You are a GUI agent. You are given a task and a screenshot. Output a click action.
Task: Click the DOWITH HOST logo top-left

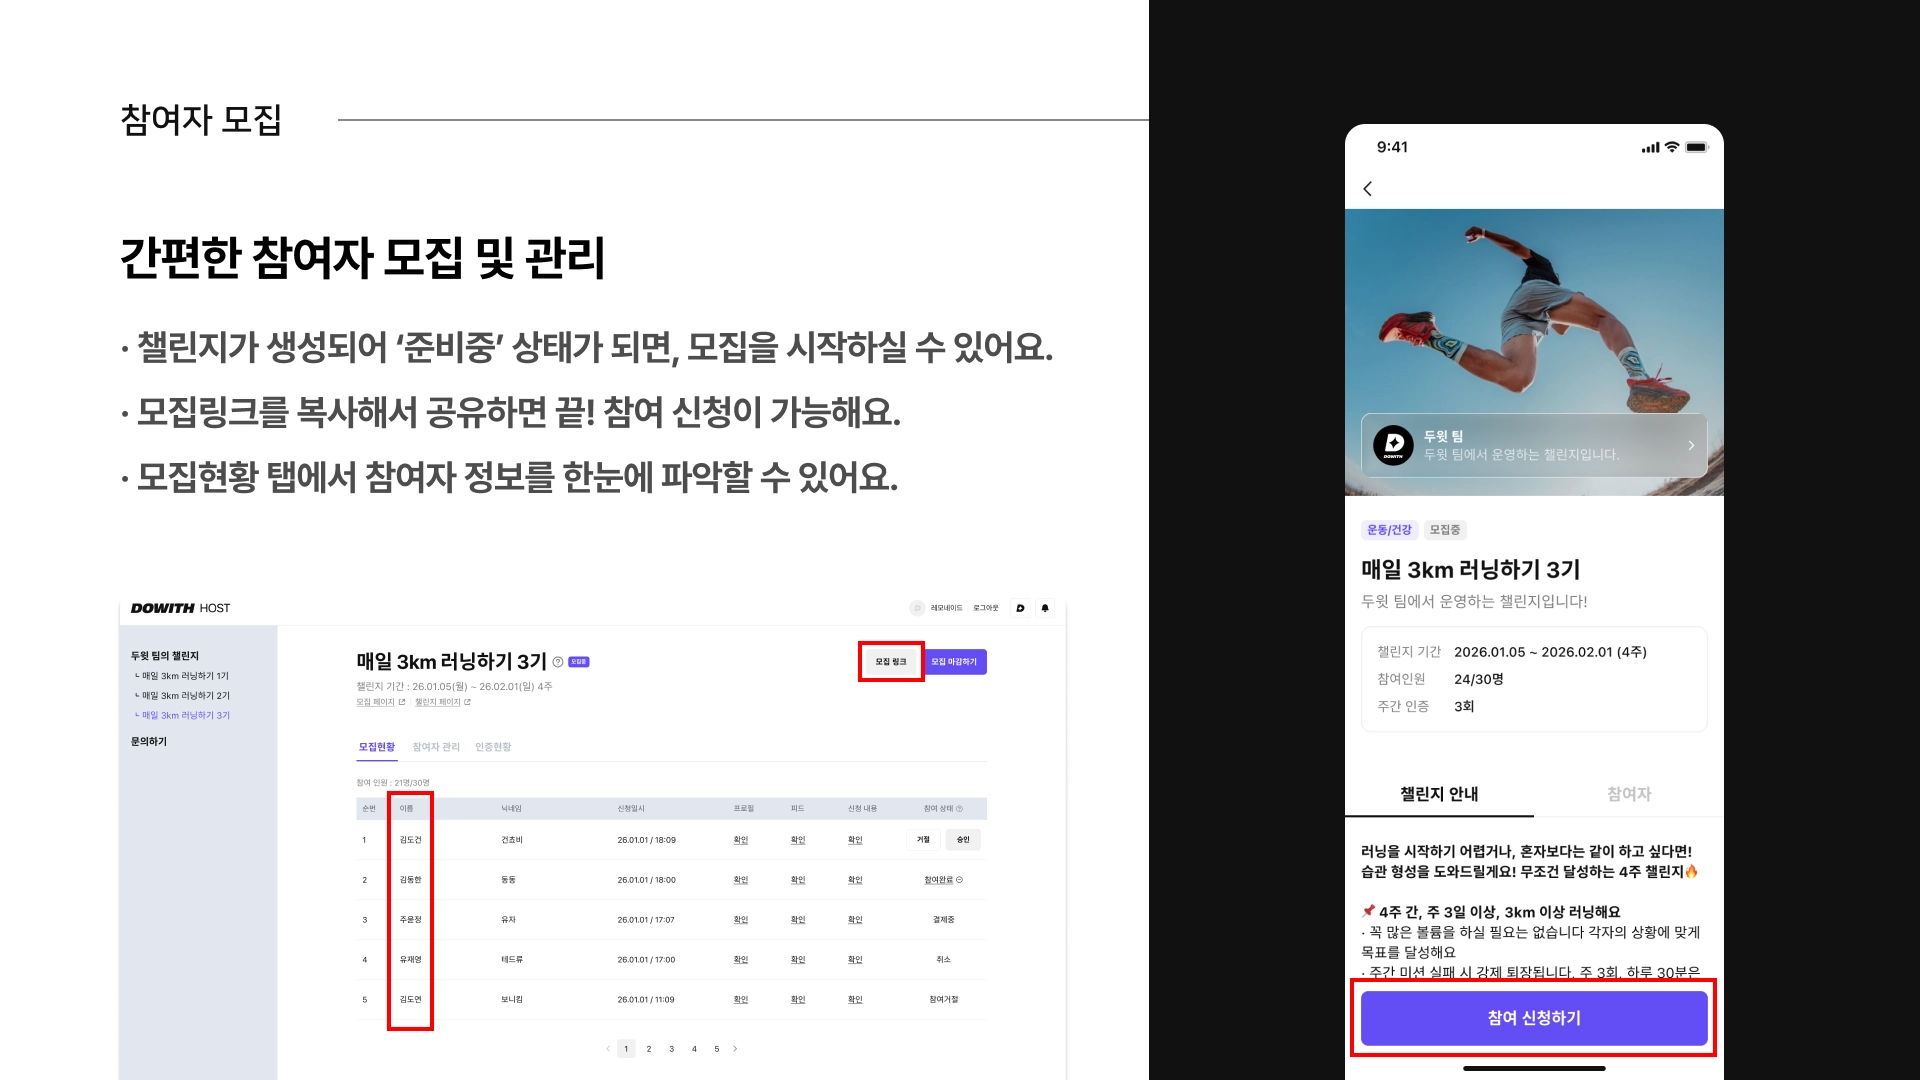point(180,608)
